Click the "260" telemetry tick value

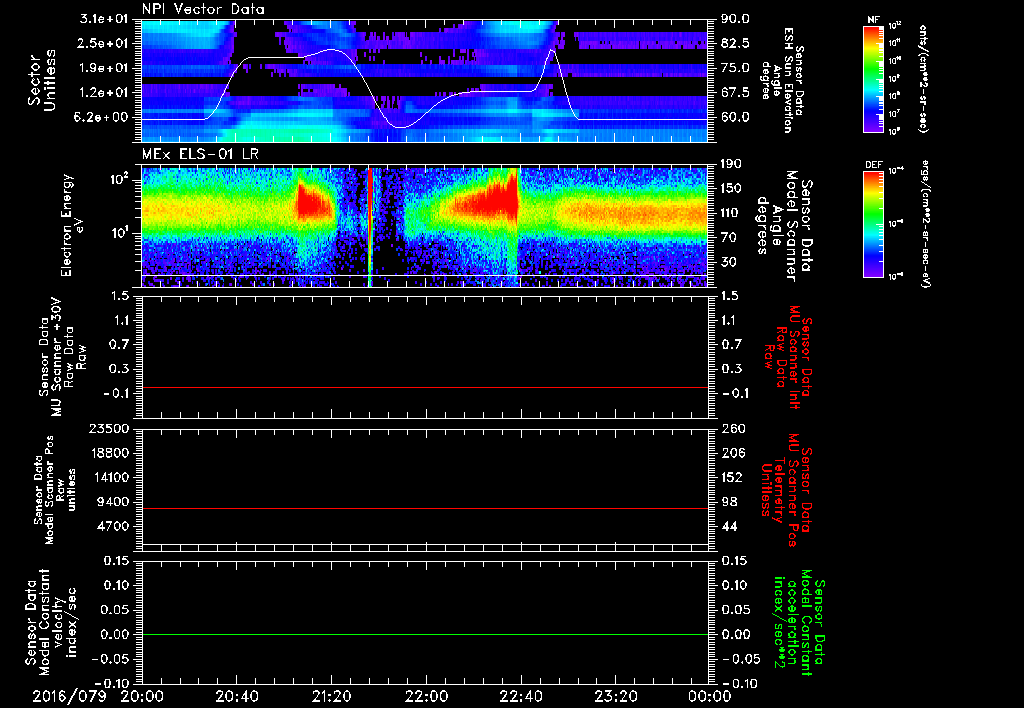(x=732, y=428)
